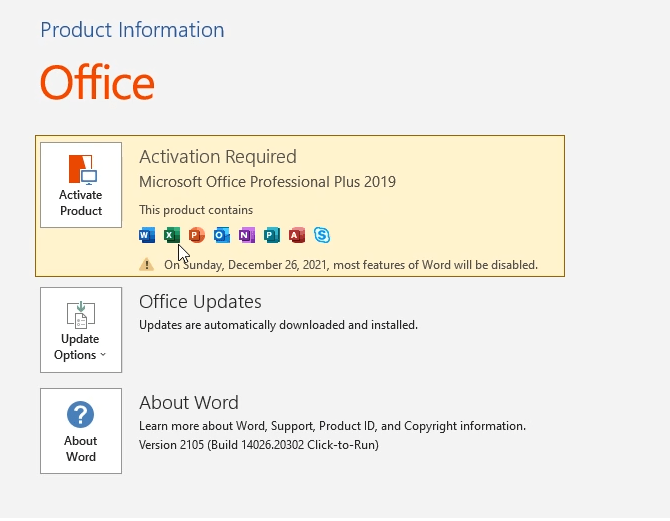The height and width of the screenshot is (521, 670).
Task: Click the Excel app icon
Action: pos(172,235)
